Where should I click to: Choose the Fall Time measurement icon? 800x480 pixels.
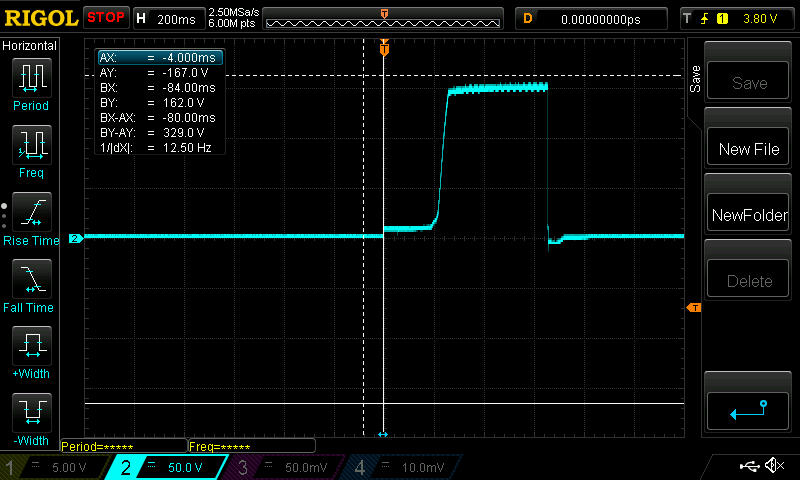[30, 285]
